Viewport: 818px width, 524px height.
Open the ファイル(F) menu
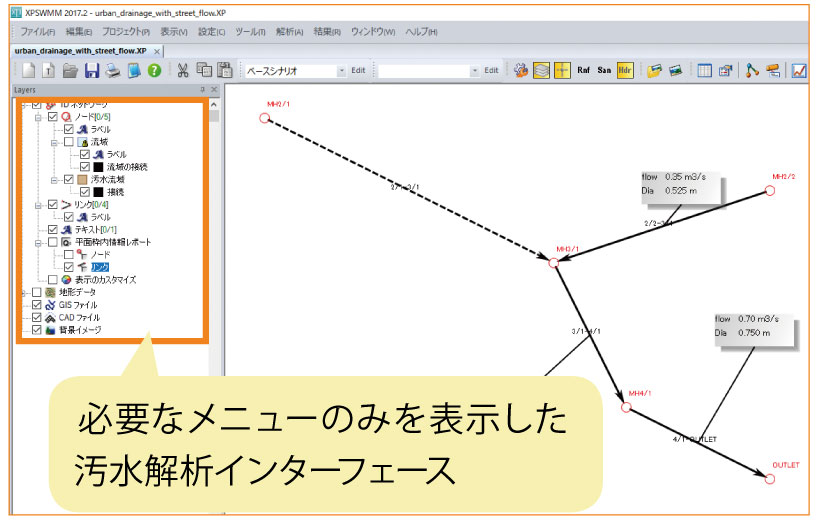(x=37, y=32)
